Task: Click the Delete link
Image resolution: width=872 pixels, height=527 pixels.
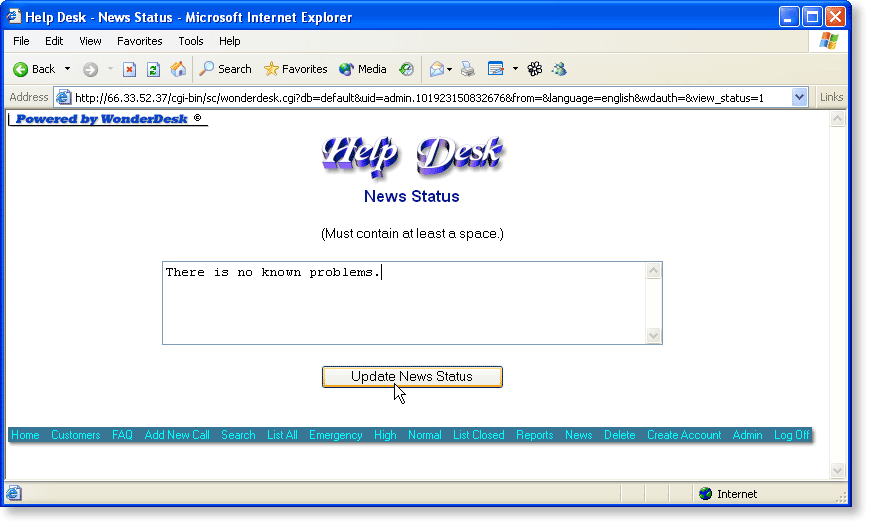Action: (x=620, y=435)
